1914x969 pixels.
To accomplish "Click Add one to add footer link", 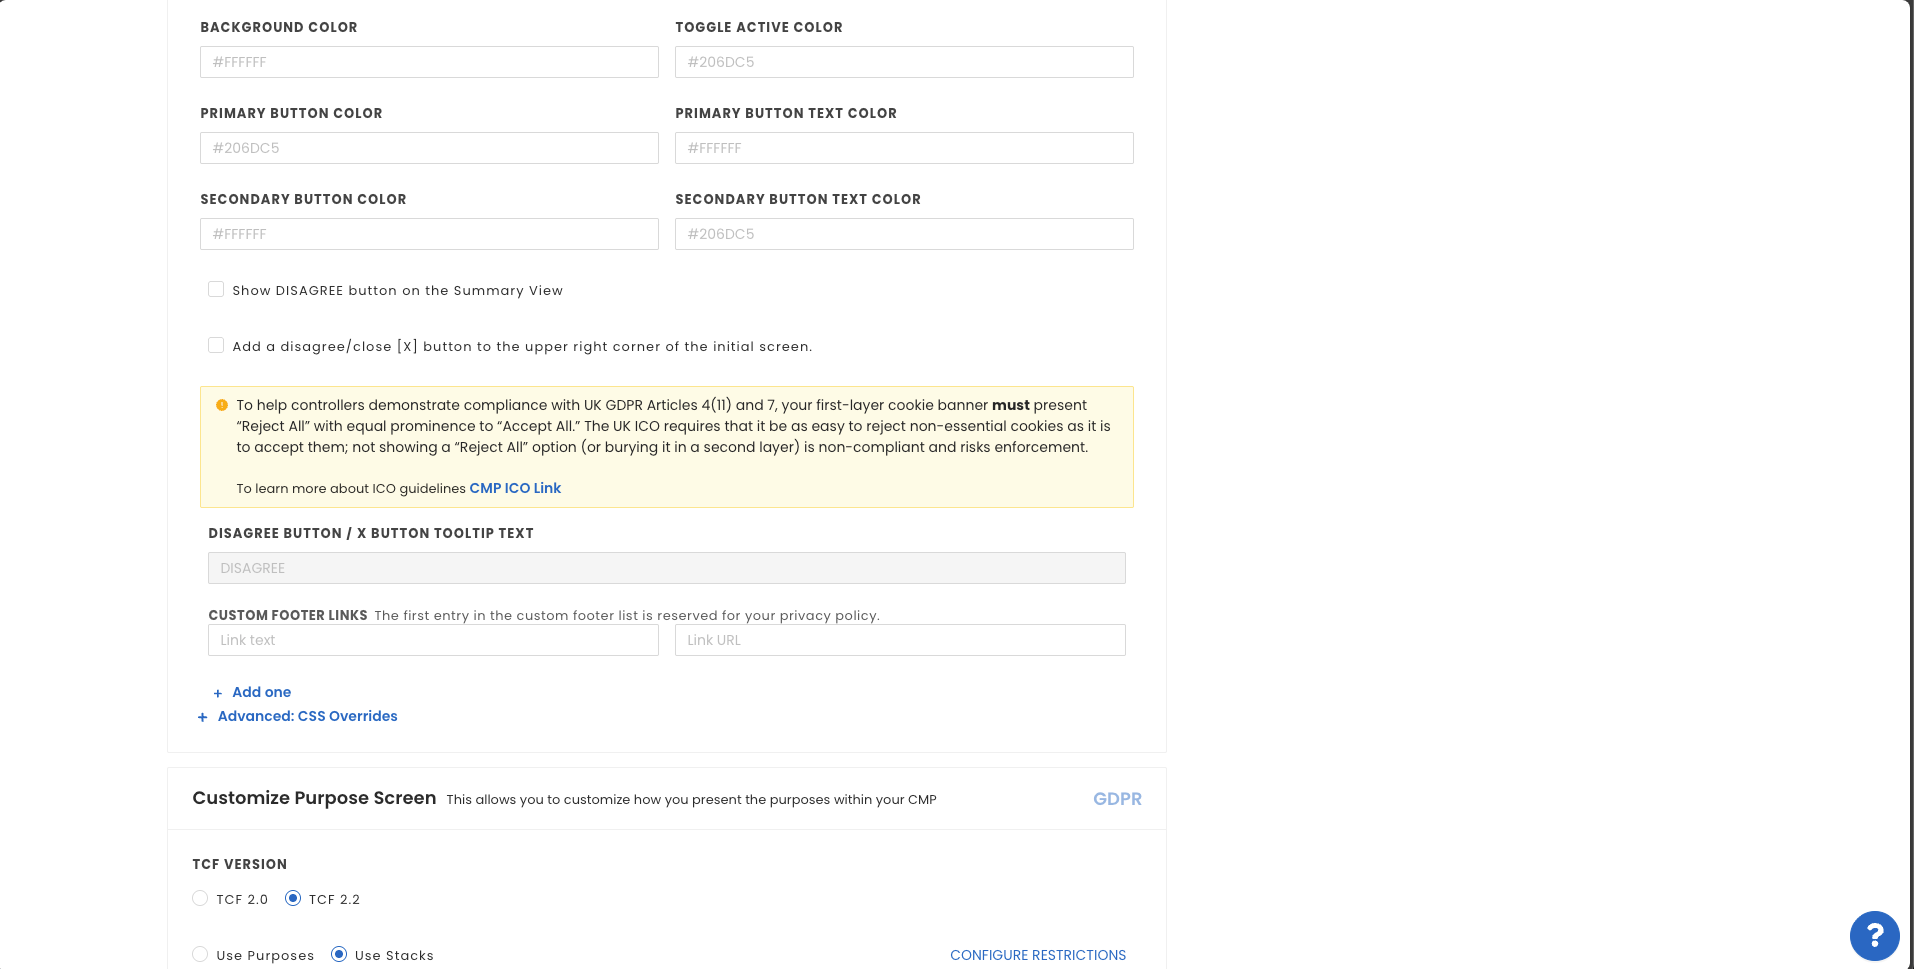I will point(261,692).
